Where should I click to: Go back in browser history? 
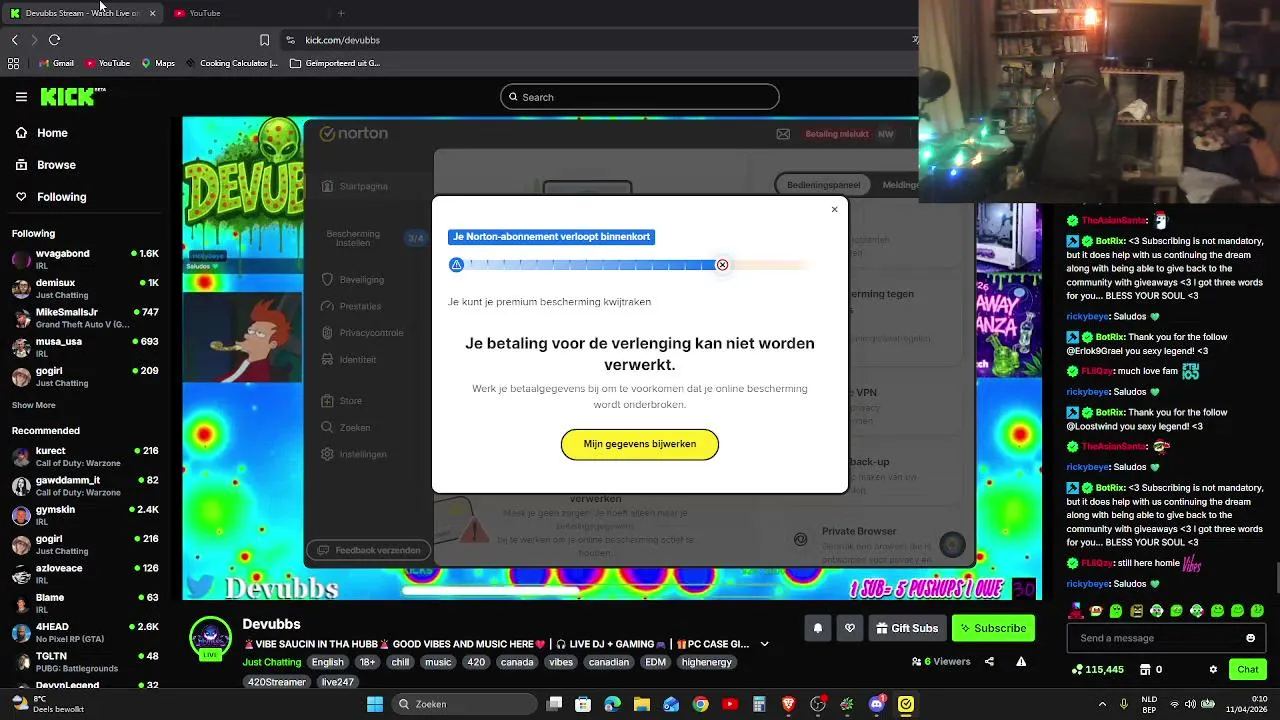click(x=14, y=40)
